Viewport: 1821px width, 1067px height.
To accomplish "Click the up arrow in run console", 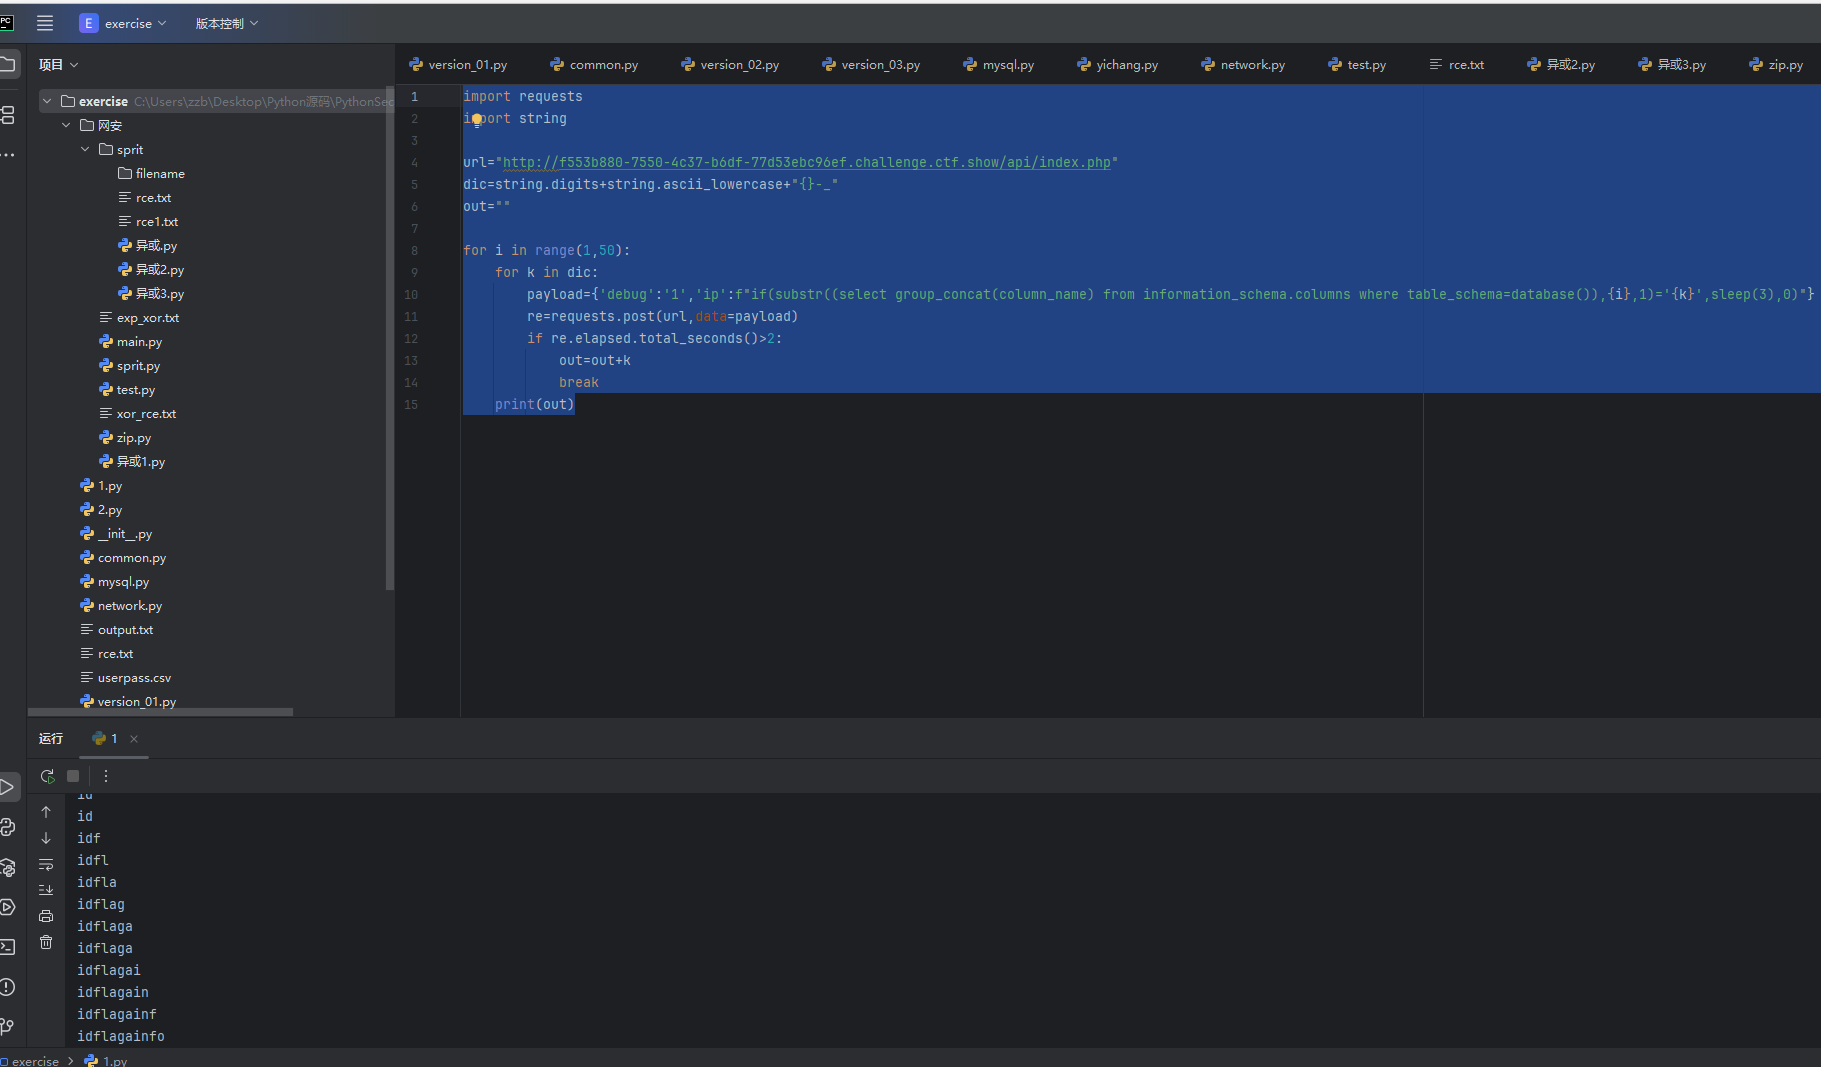I will point(46,812).
